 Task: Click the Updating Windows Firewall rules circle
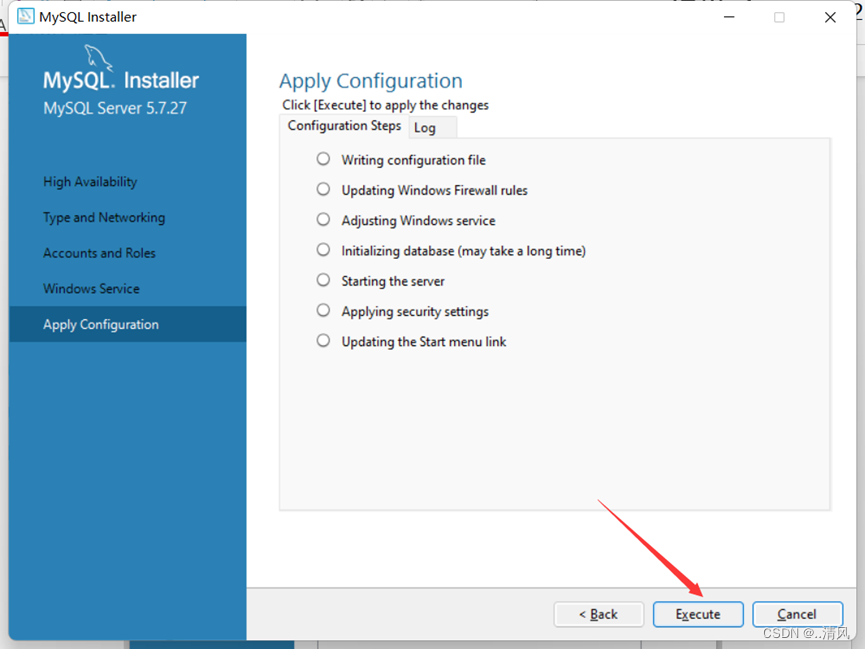pos(323,189)
